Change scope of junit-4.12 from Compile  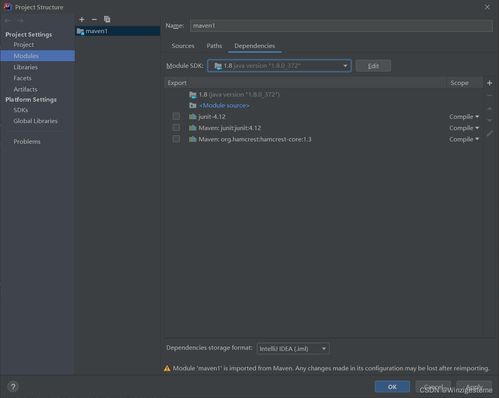tap(464, 117)
